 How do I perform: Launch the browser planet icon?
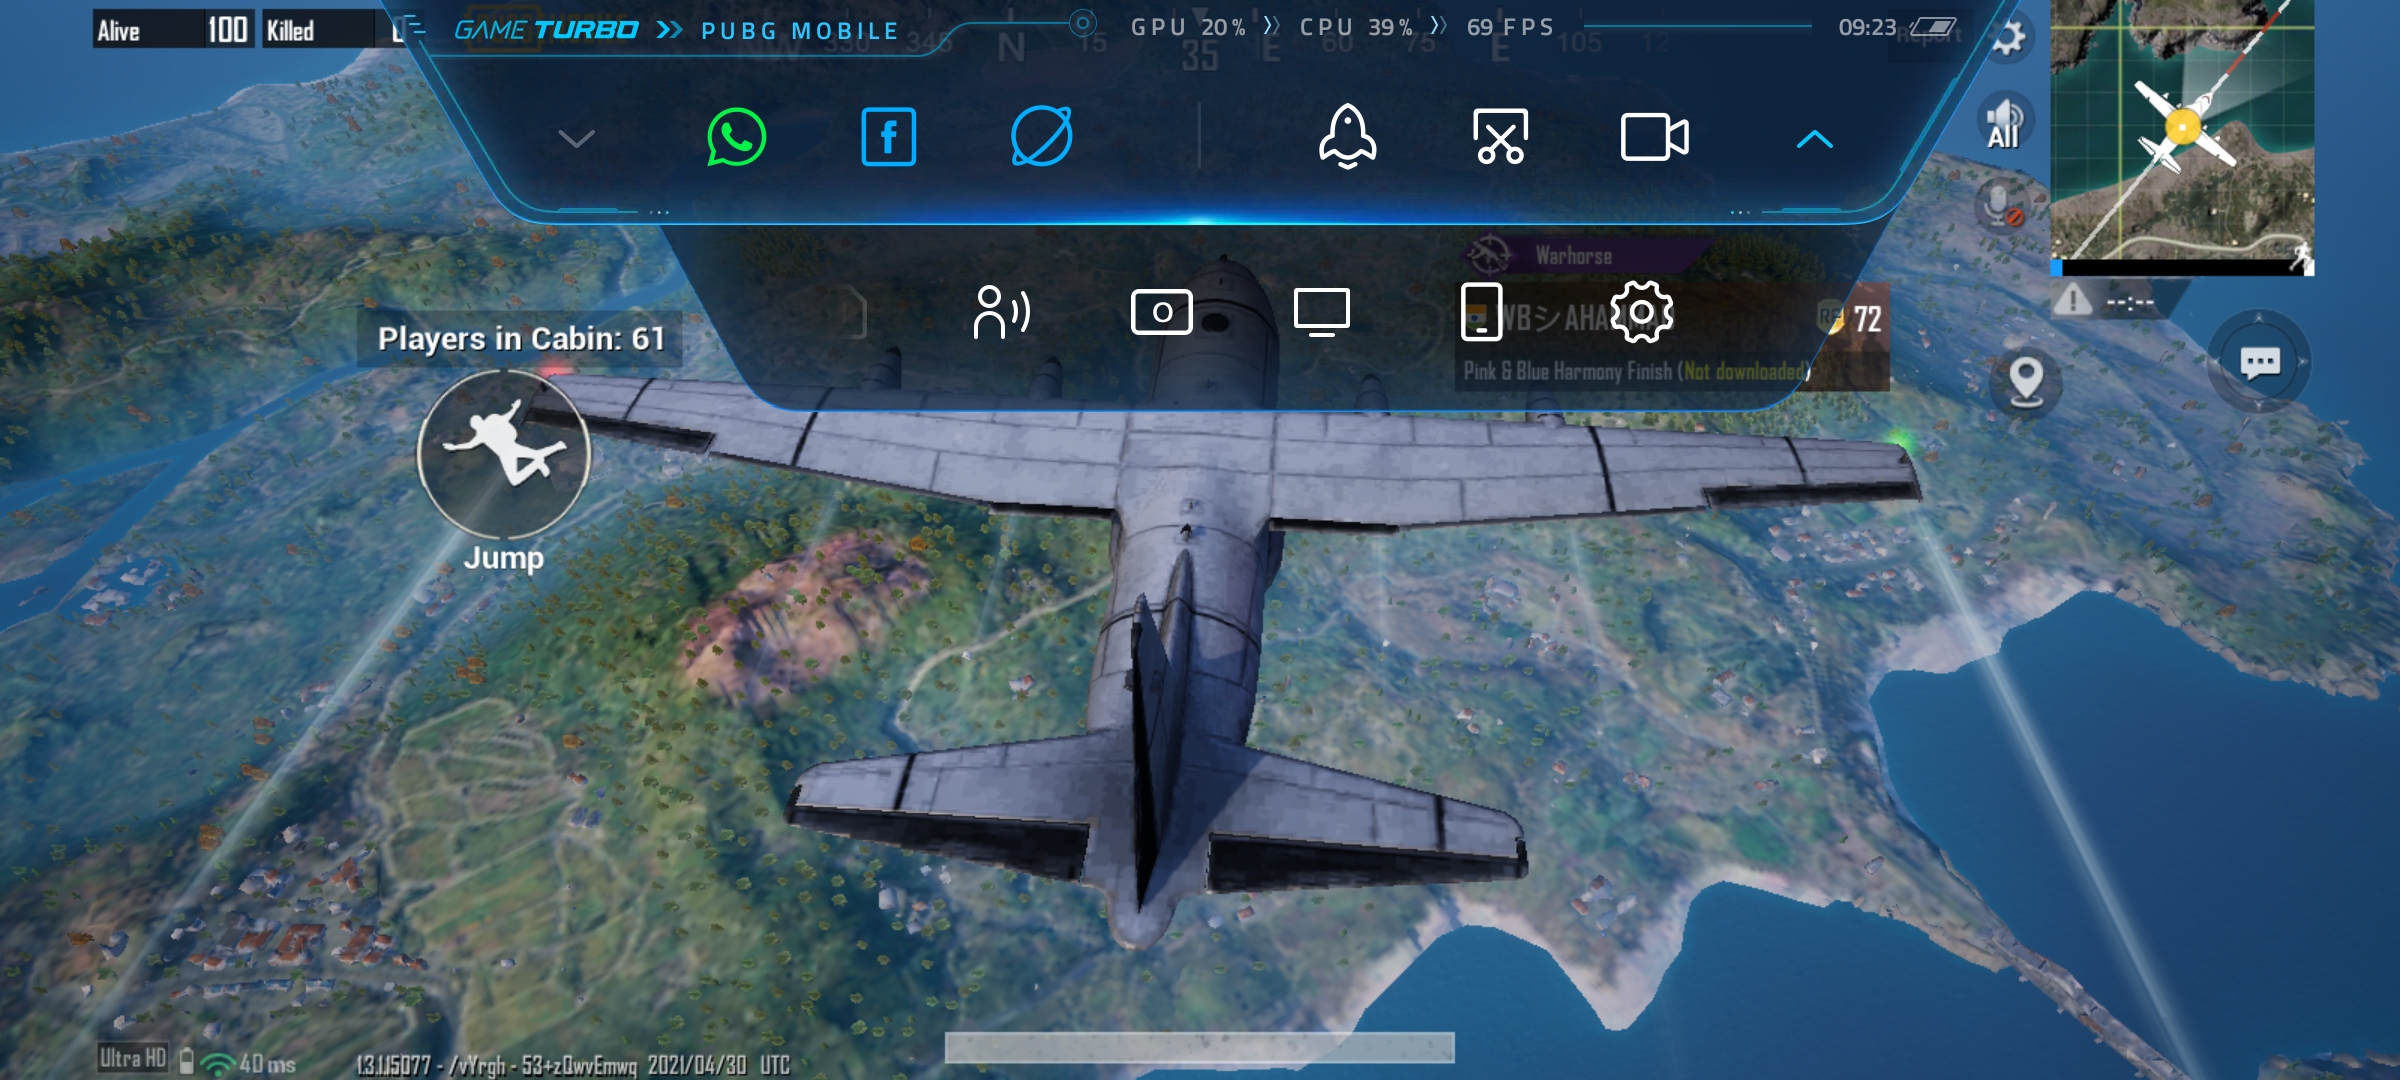[x=1041, y=137]
